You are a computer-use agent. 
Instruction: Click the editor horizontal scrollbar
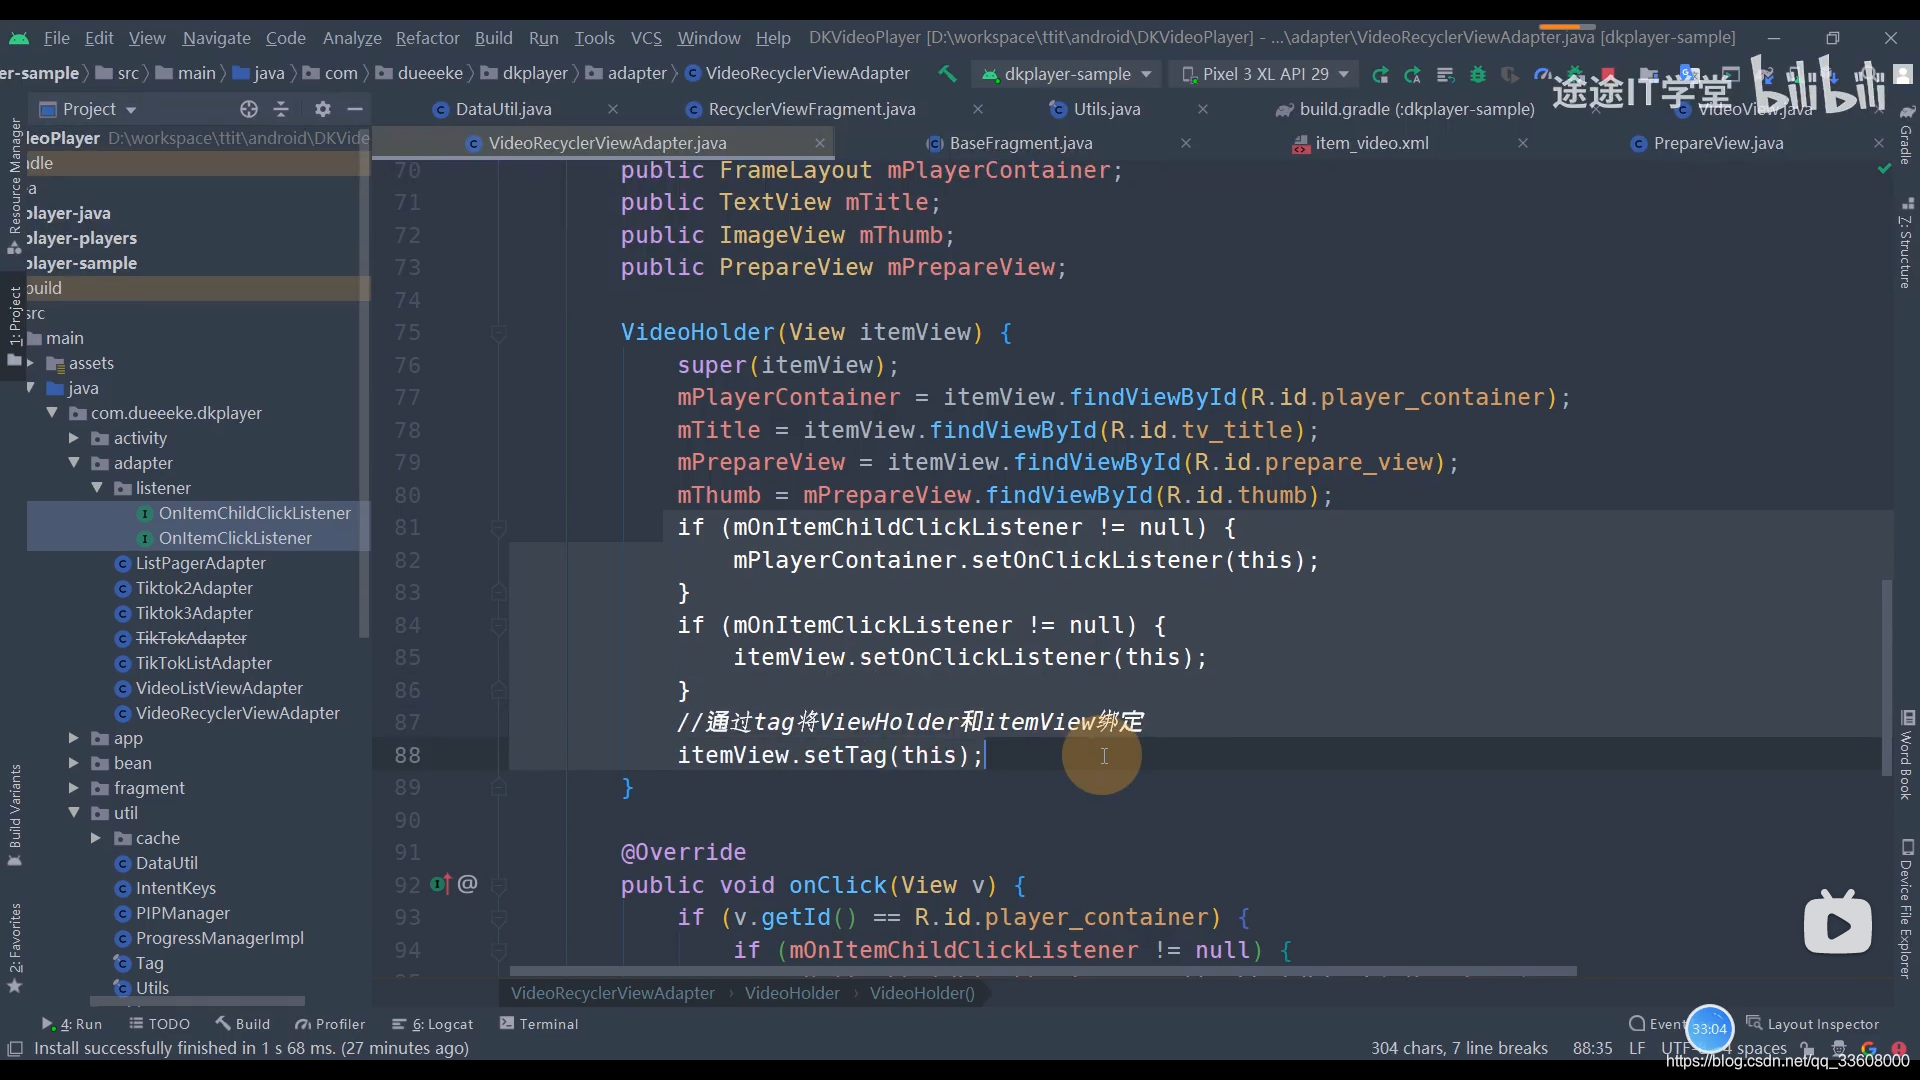point(1043,971)
